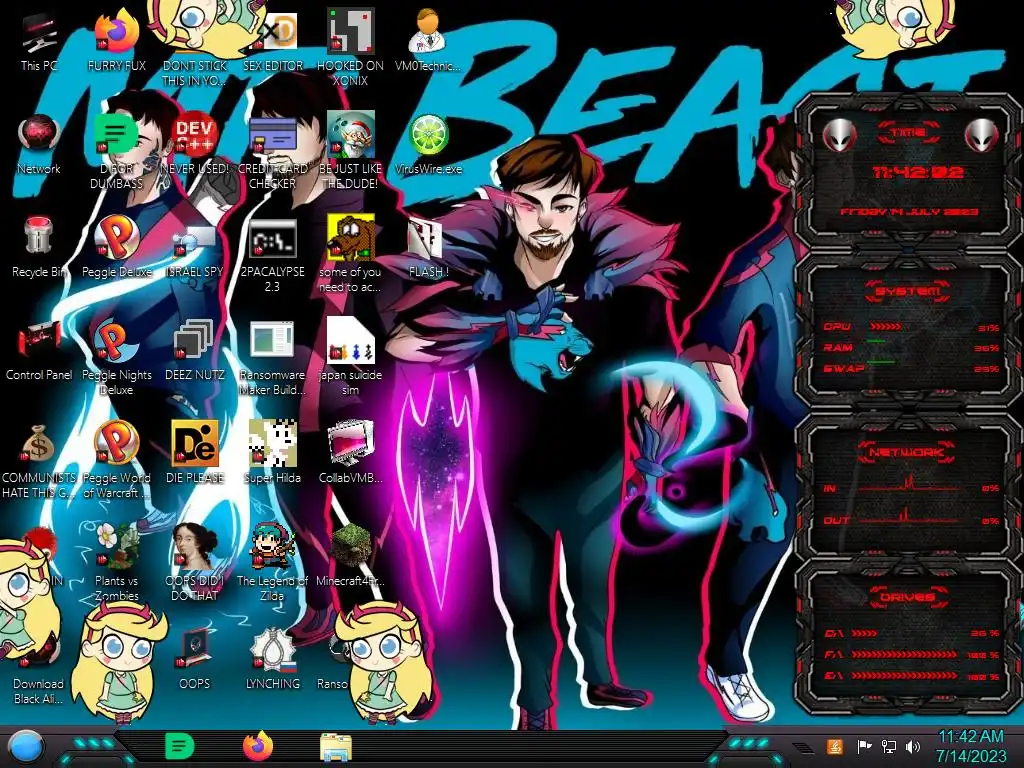Click the gadget clock 11:42:02
Screen dimensions: 1024x768
(x=918, y=172)
